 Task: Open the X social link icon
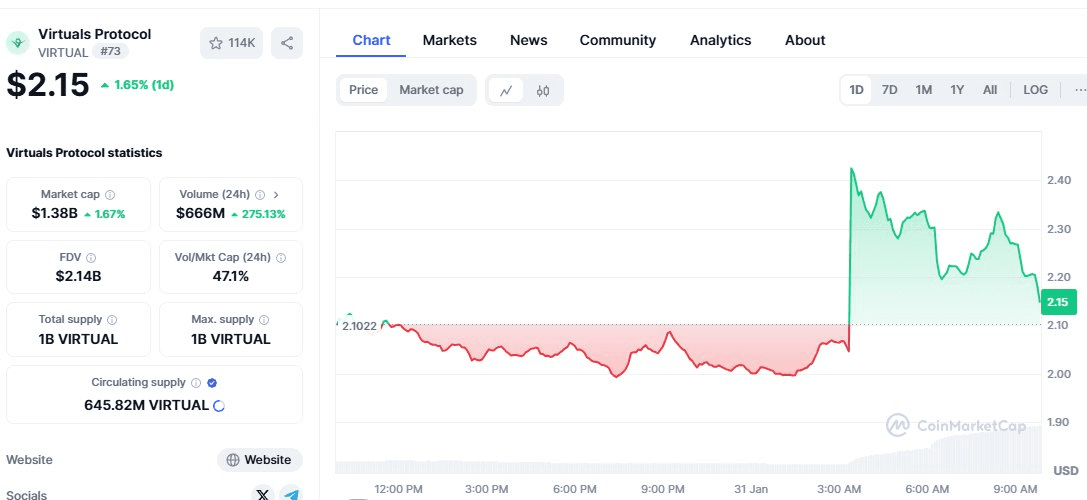click(262, 494)
